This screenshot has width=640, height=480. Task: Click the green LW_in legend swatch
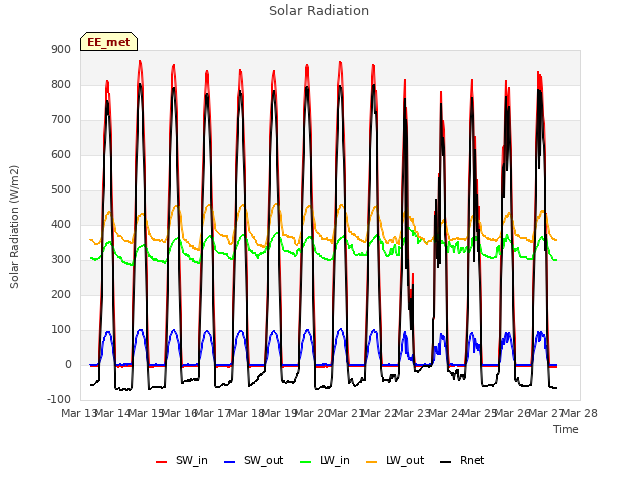pos(306,462)
